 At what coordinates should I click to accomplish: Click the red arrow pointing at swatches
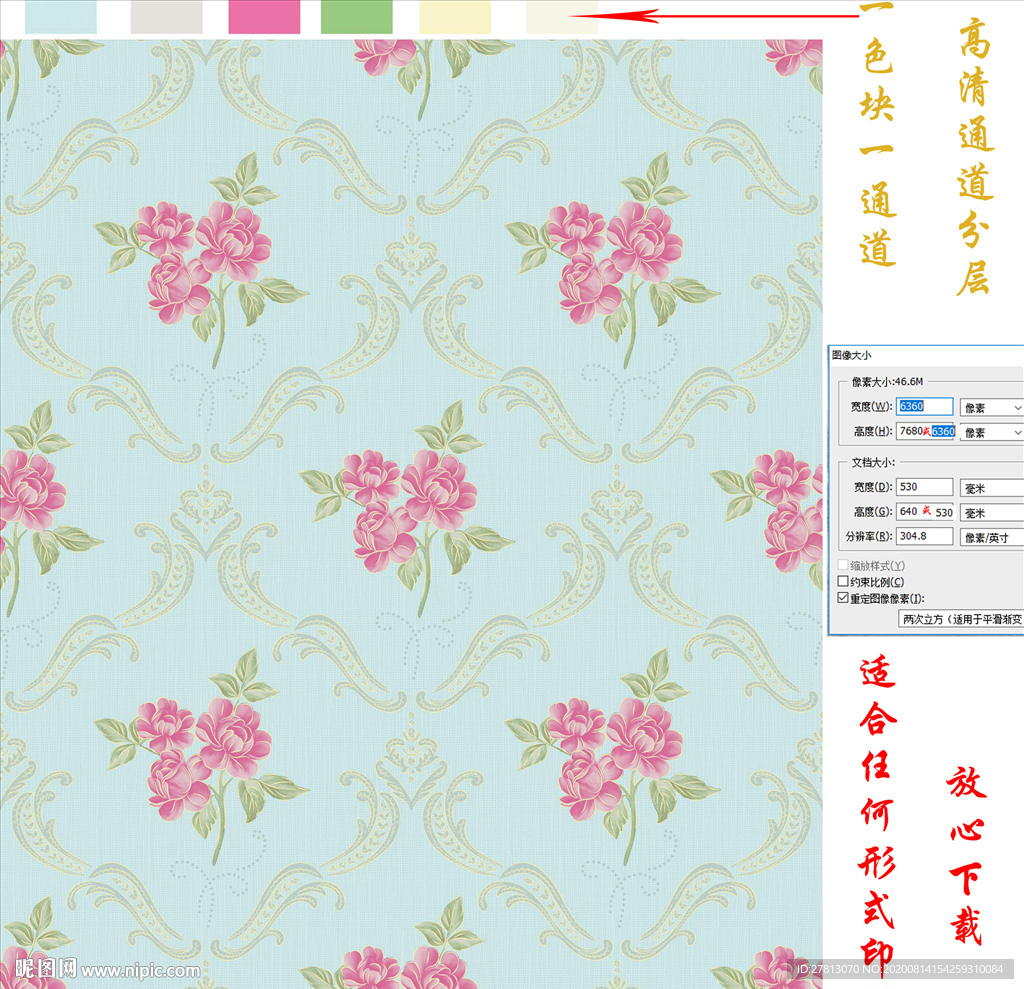(x=730, y=15)
